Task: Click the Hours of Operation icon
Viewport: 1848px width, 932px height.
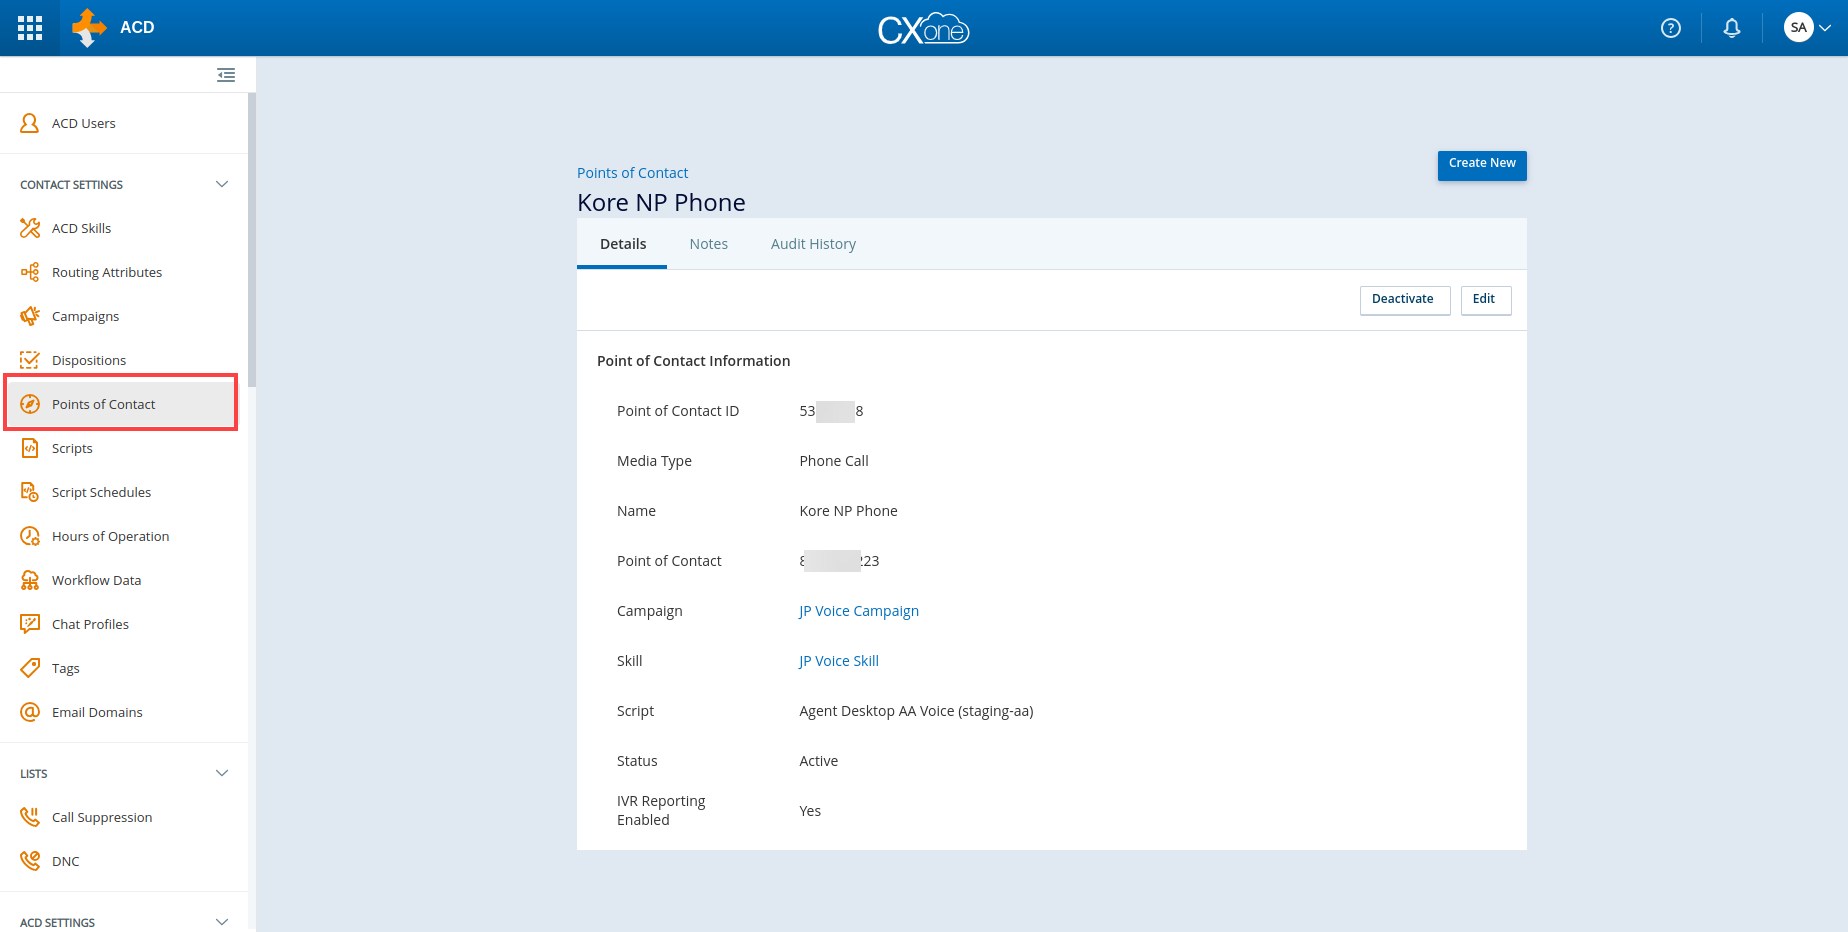Action: [x=30, y=536]
